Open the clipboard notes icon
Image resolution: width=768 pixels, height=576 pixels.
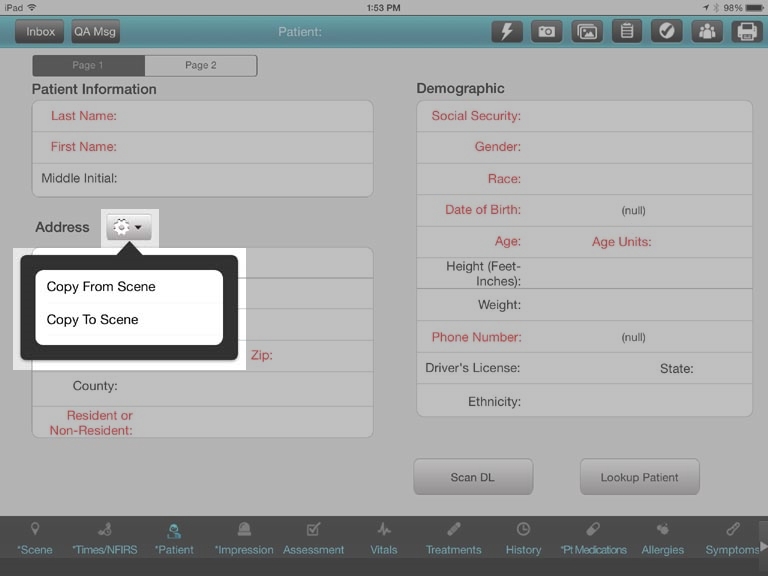[x=627, y=32]
